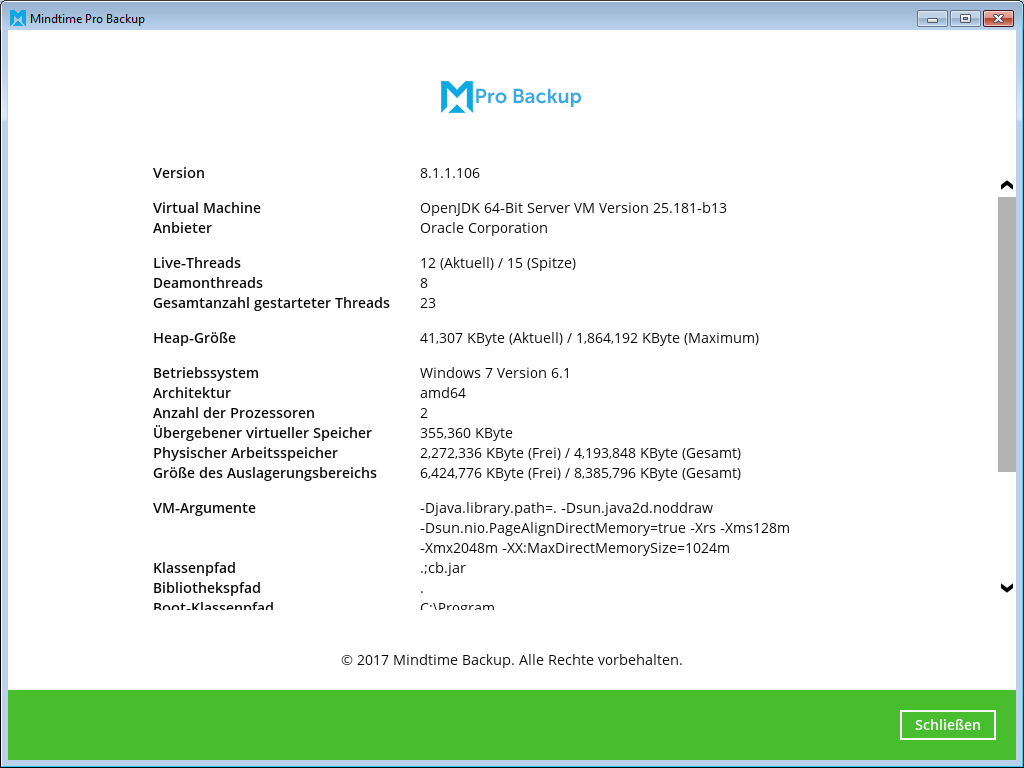The image size is (1024, 768).
Task: Maximize the Mindtime Pro Backup window
Action: point(965,19)
